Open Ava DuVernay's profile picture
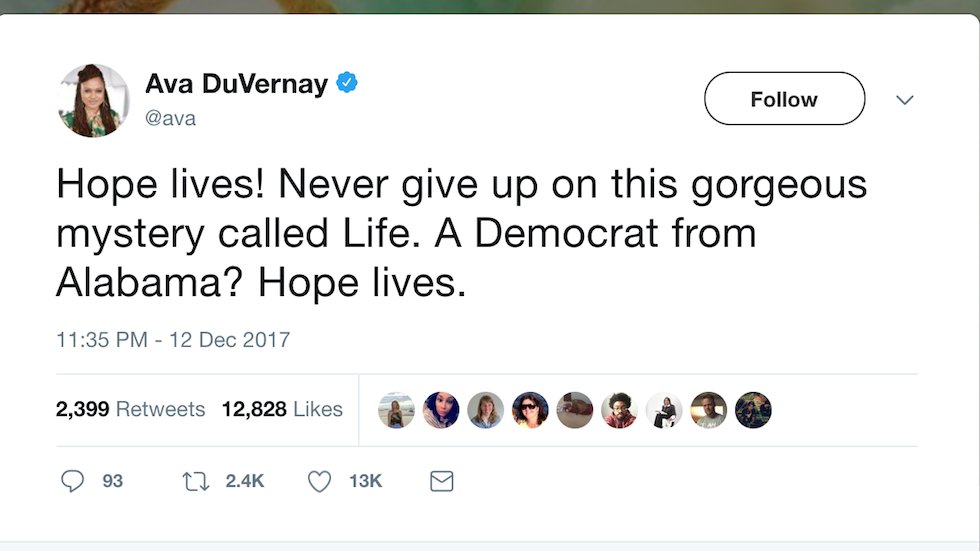Image resolution: width=980 pixels, height=551 pixels. click(x=94, y=100)
